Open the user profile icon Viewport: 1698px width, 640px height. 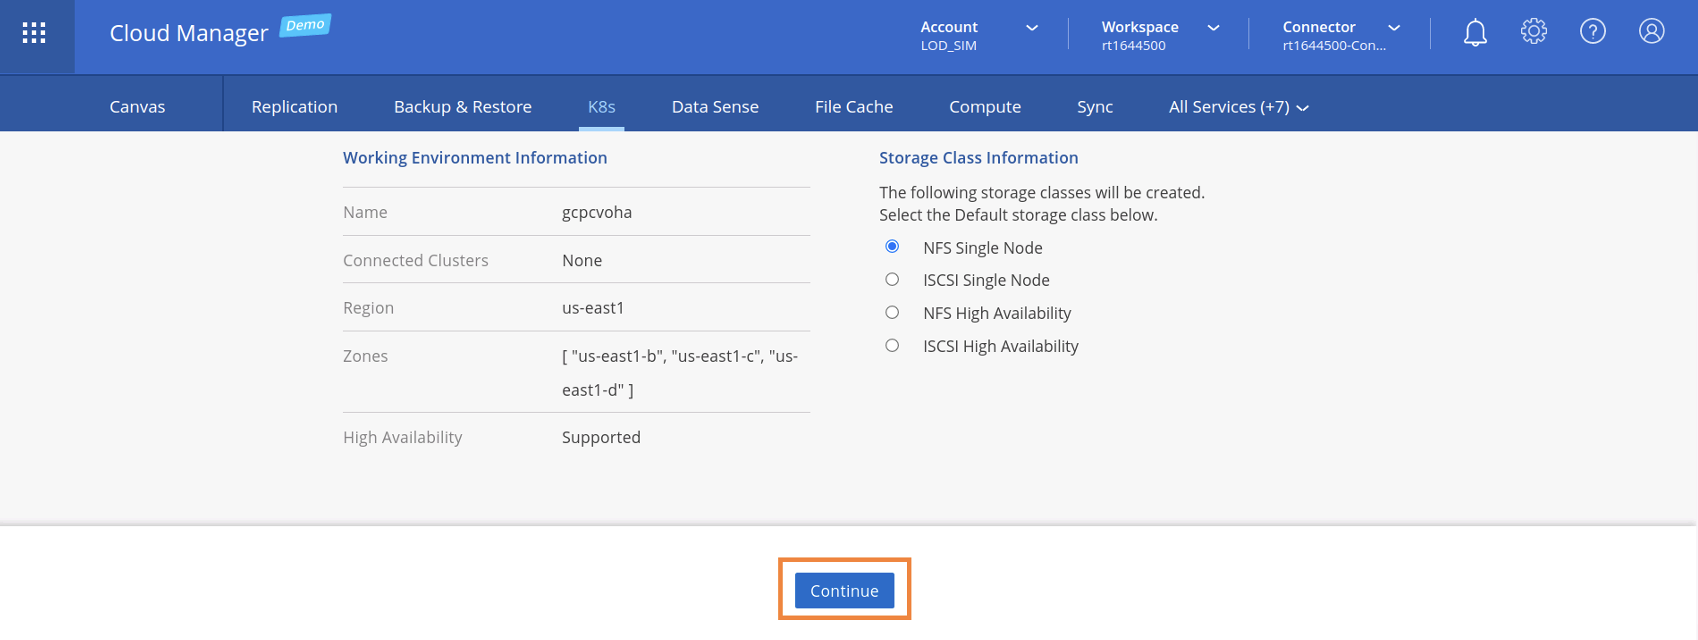(1652, 32)
